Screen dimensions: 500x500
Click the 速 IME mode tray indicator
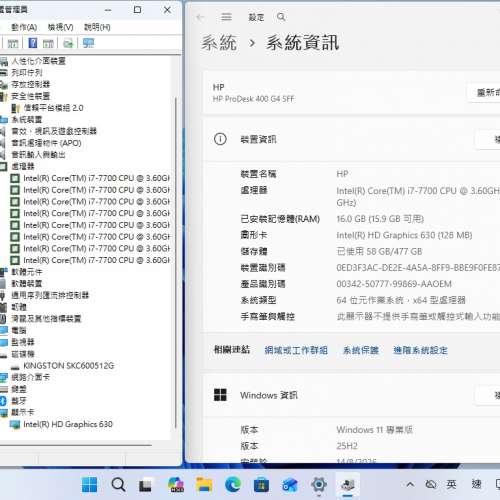click(477, 484)
